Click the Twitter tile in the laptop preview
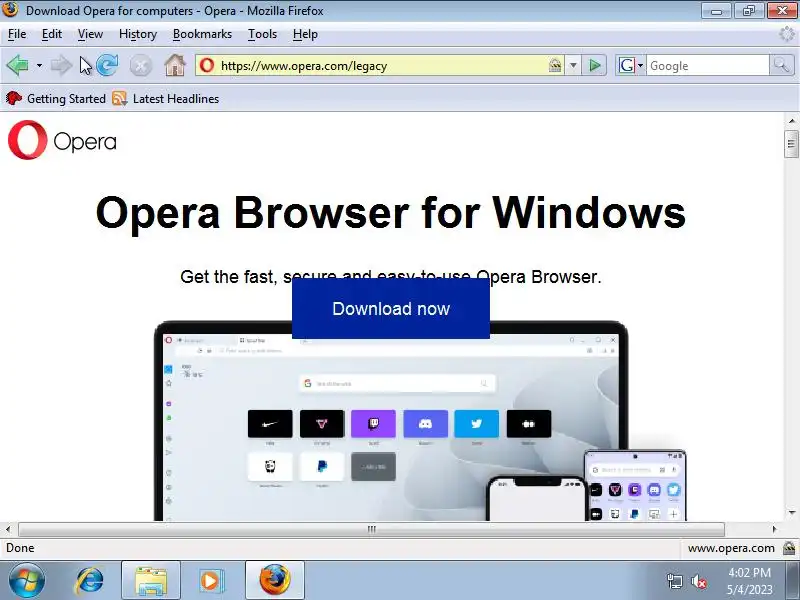Screen dimensions: 800x600 click(x=477, y=423)
